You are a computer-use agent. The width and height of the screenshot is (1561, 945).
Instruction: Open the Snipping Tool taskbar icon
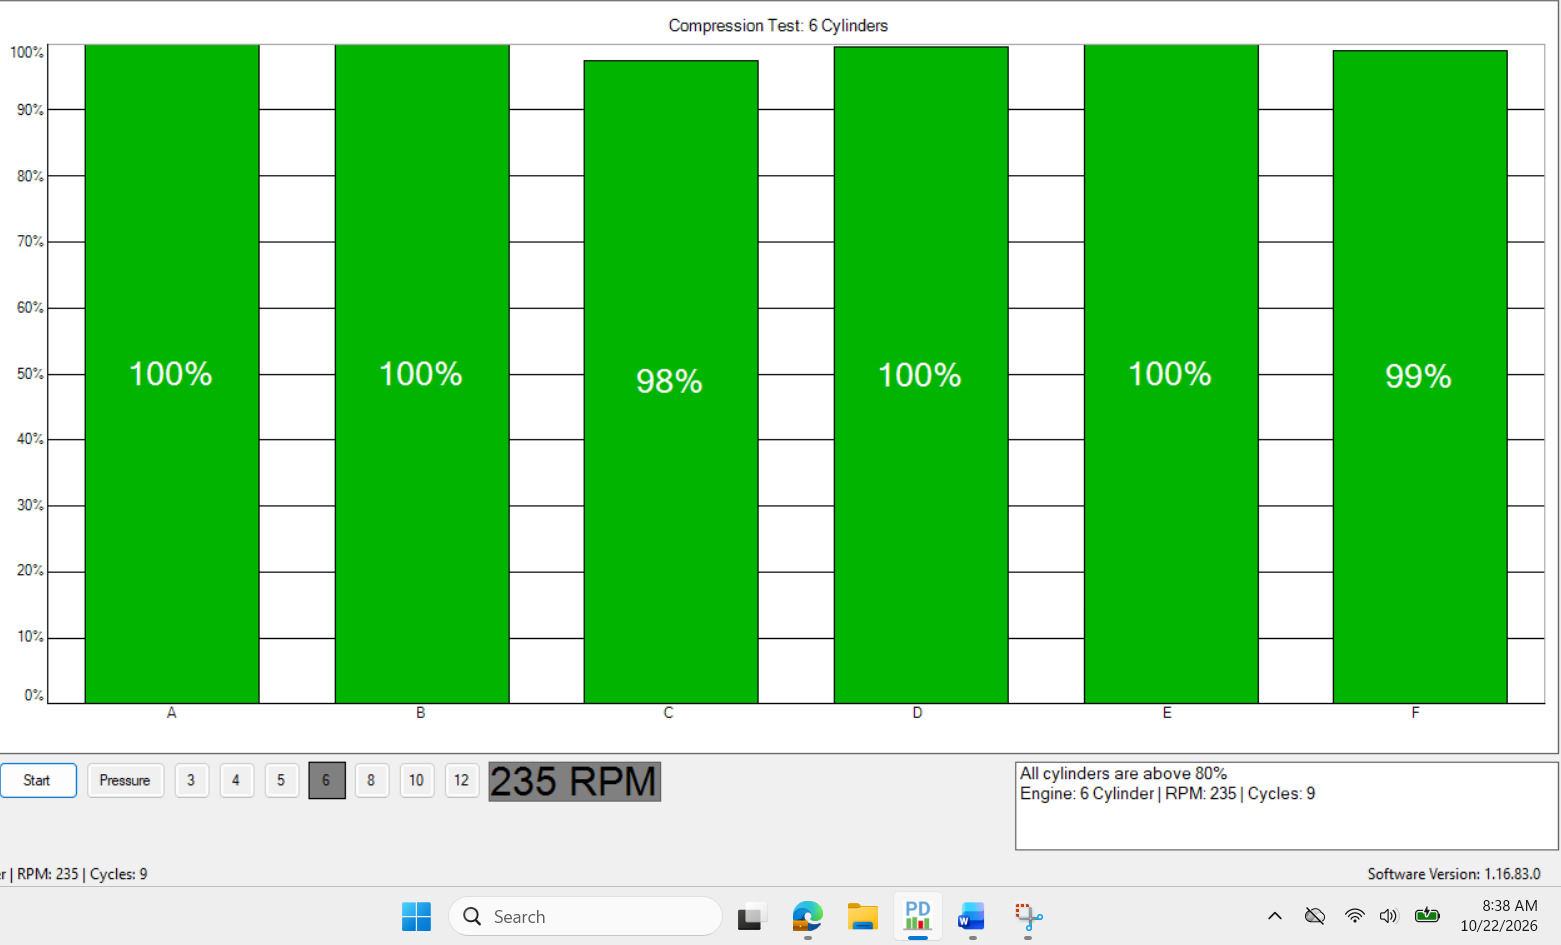click(1028, 916)
